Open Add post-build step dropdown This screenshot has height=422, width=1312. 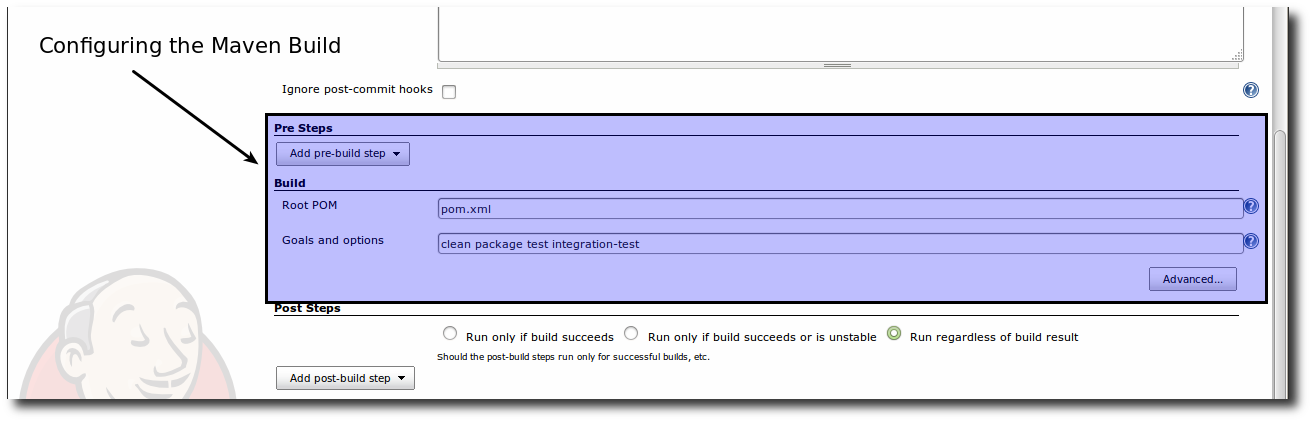point(345,378)
